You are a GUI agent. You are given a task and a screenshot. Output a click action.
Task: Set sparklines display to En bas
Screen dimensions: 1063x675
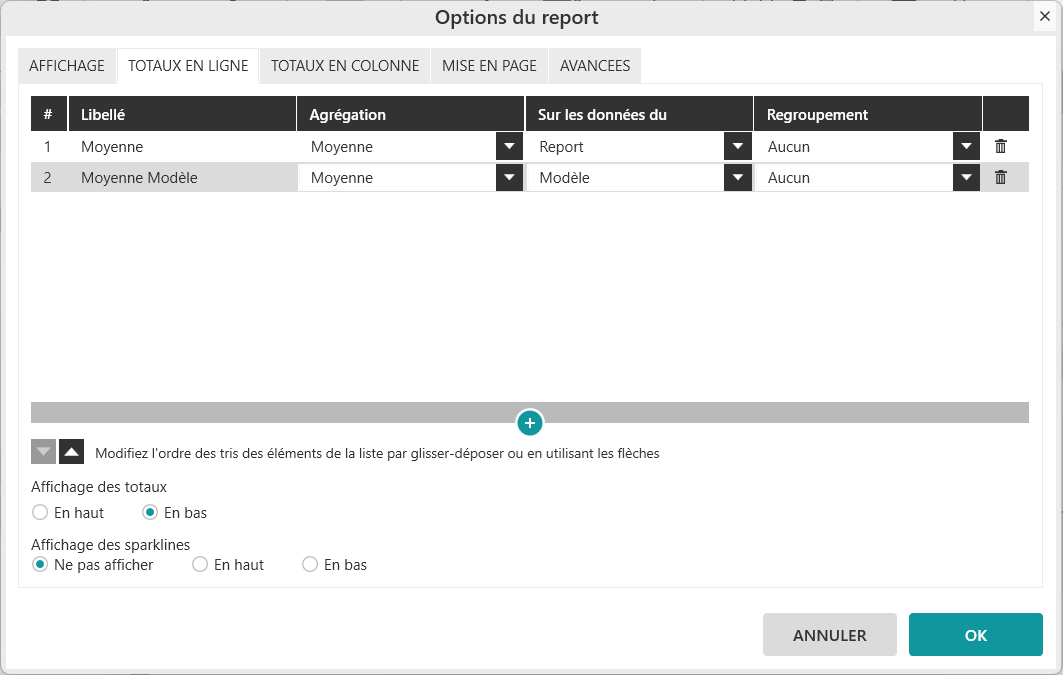click(x=310, y=565)
